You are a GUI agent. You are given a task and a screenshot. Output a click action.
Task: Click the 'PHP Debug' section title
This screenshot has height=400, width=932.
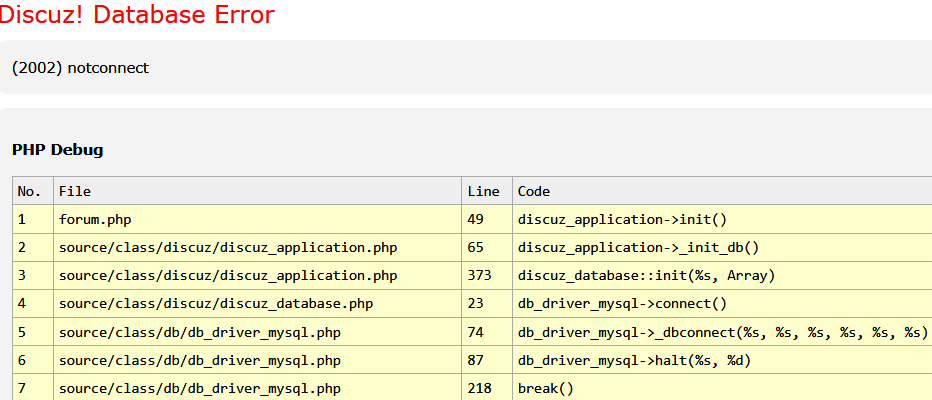[x=58, y=150]
